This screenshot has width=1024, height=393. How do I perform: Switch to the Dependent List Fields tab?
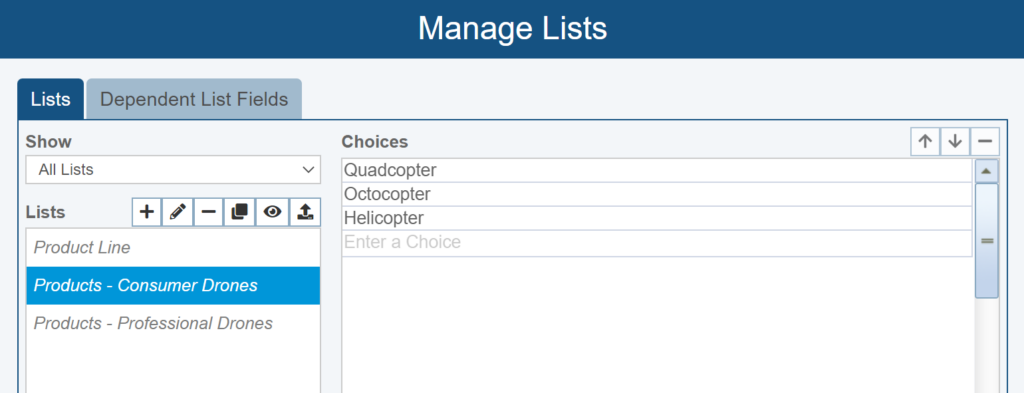point(194,99)
